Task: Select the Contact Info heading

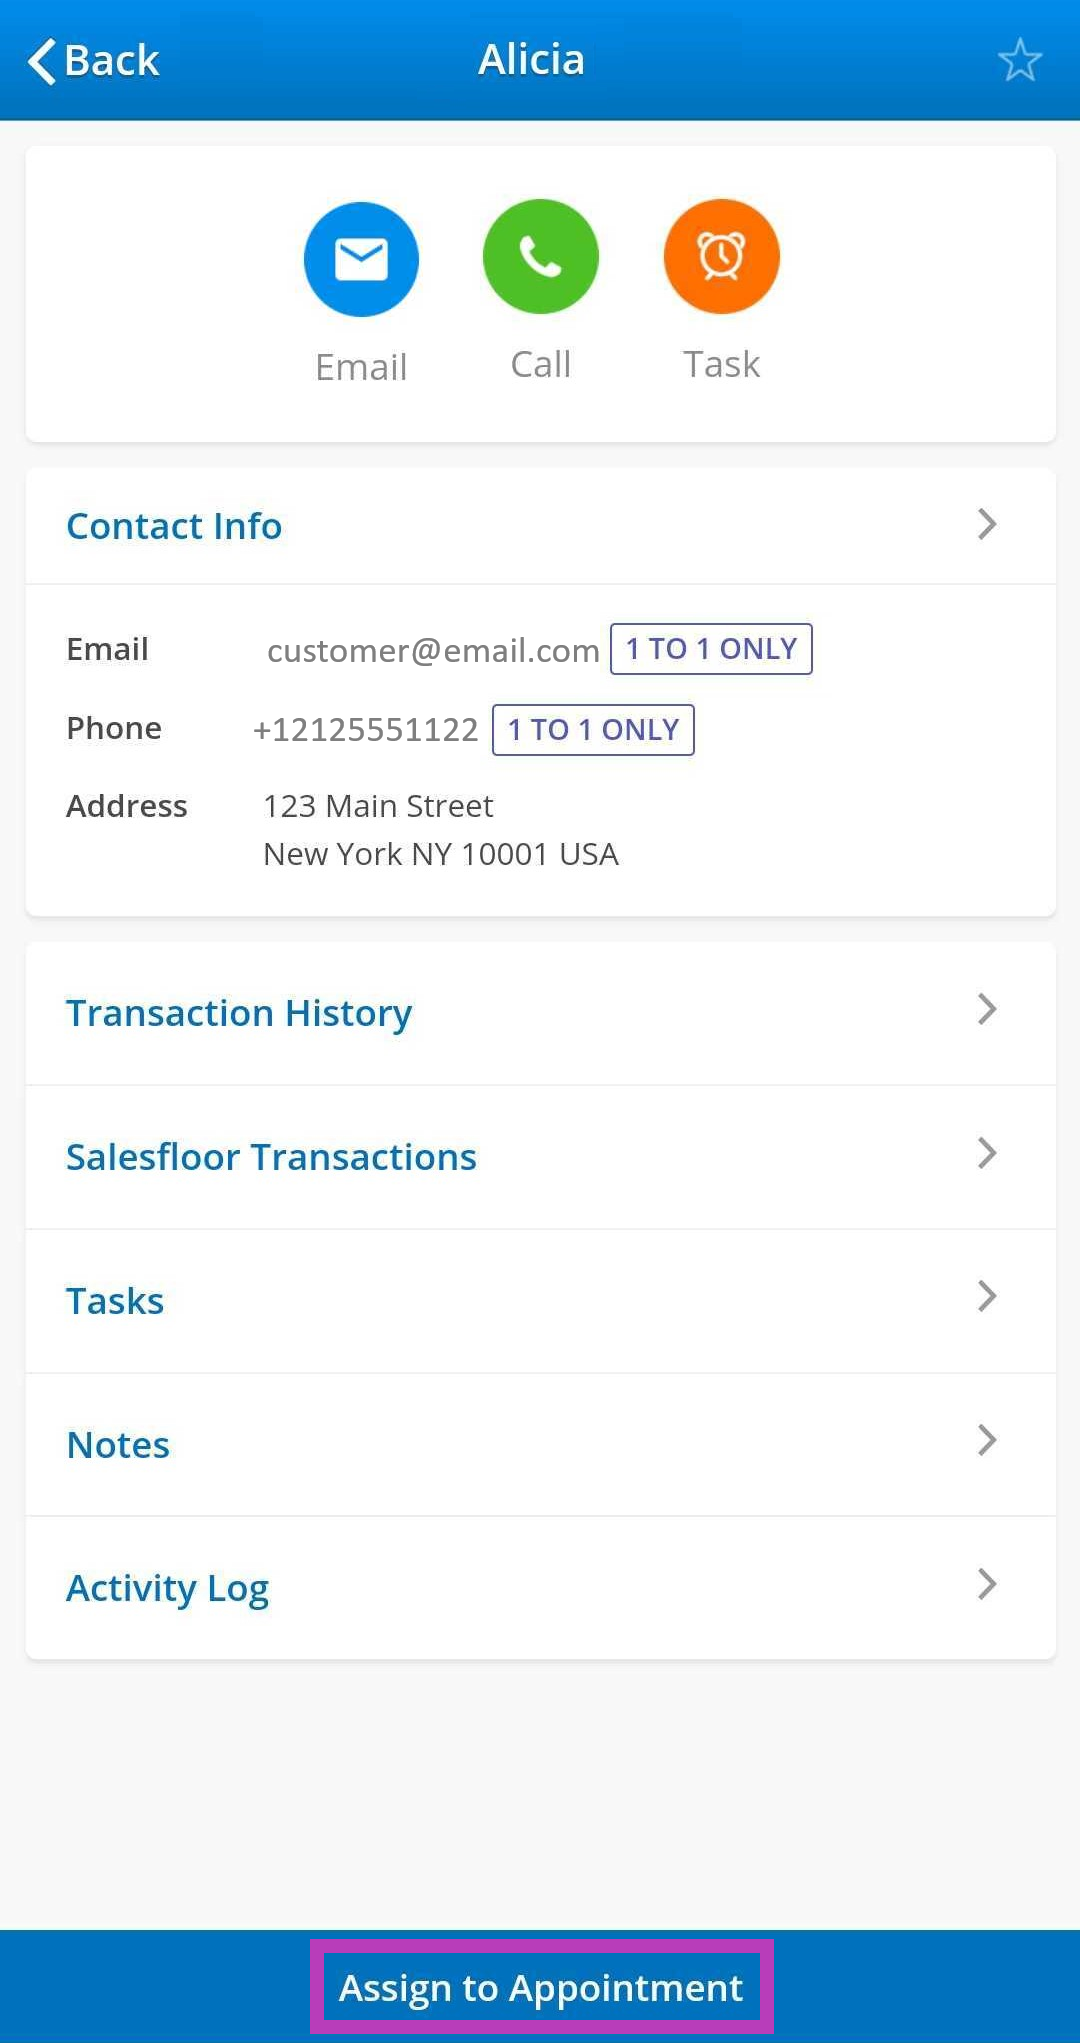Action: point(174,526)
